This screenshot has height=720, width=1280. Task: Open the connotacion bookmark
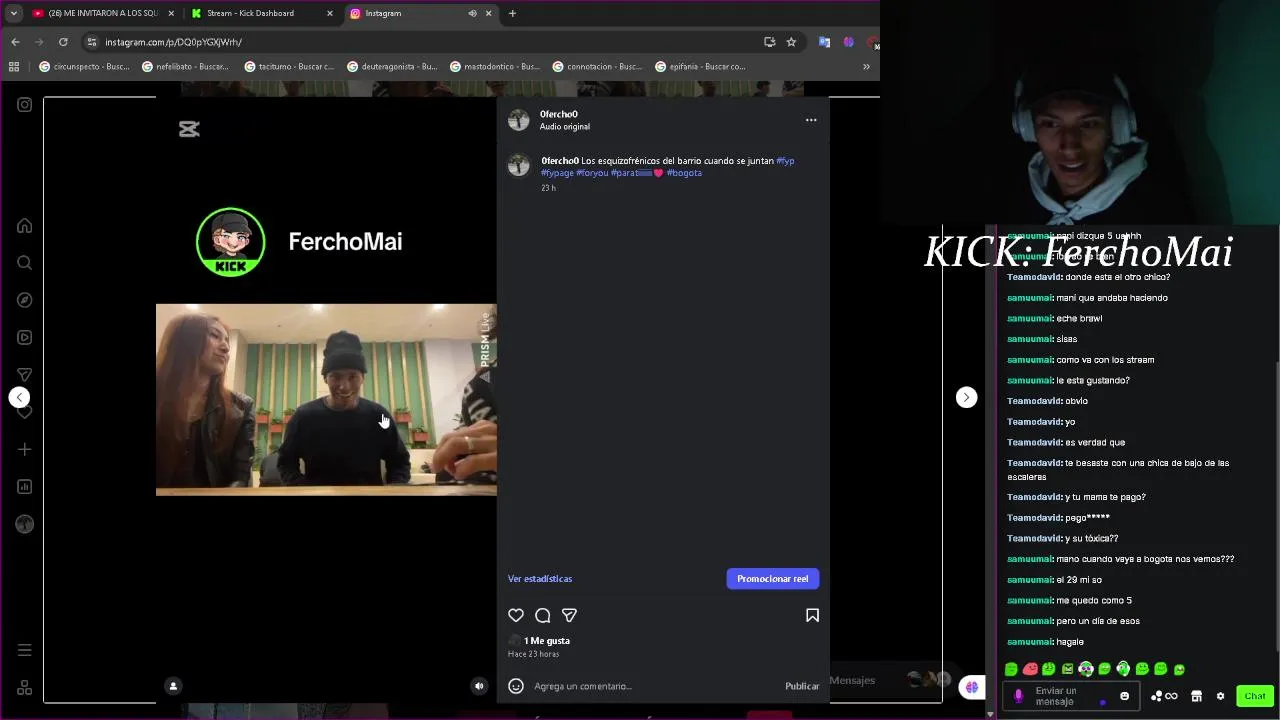click(597, 67)
